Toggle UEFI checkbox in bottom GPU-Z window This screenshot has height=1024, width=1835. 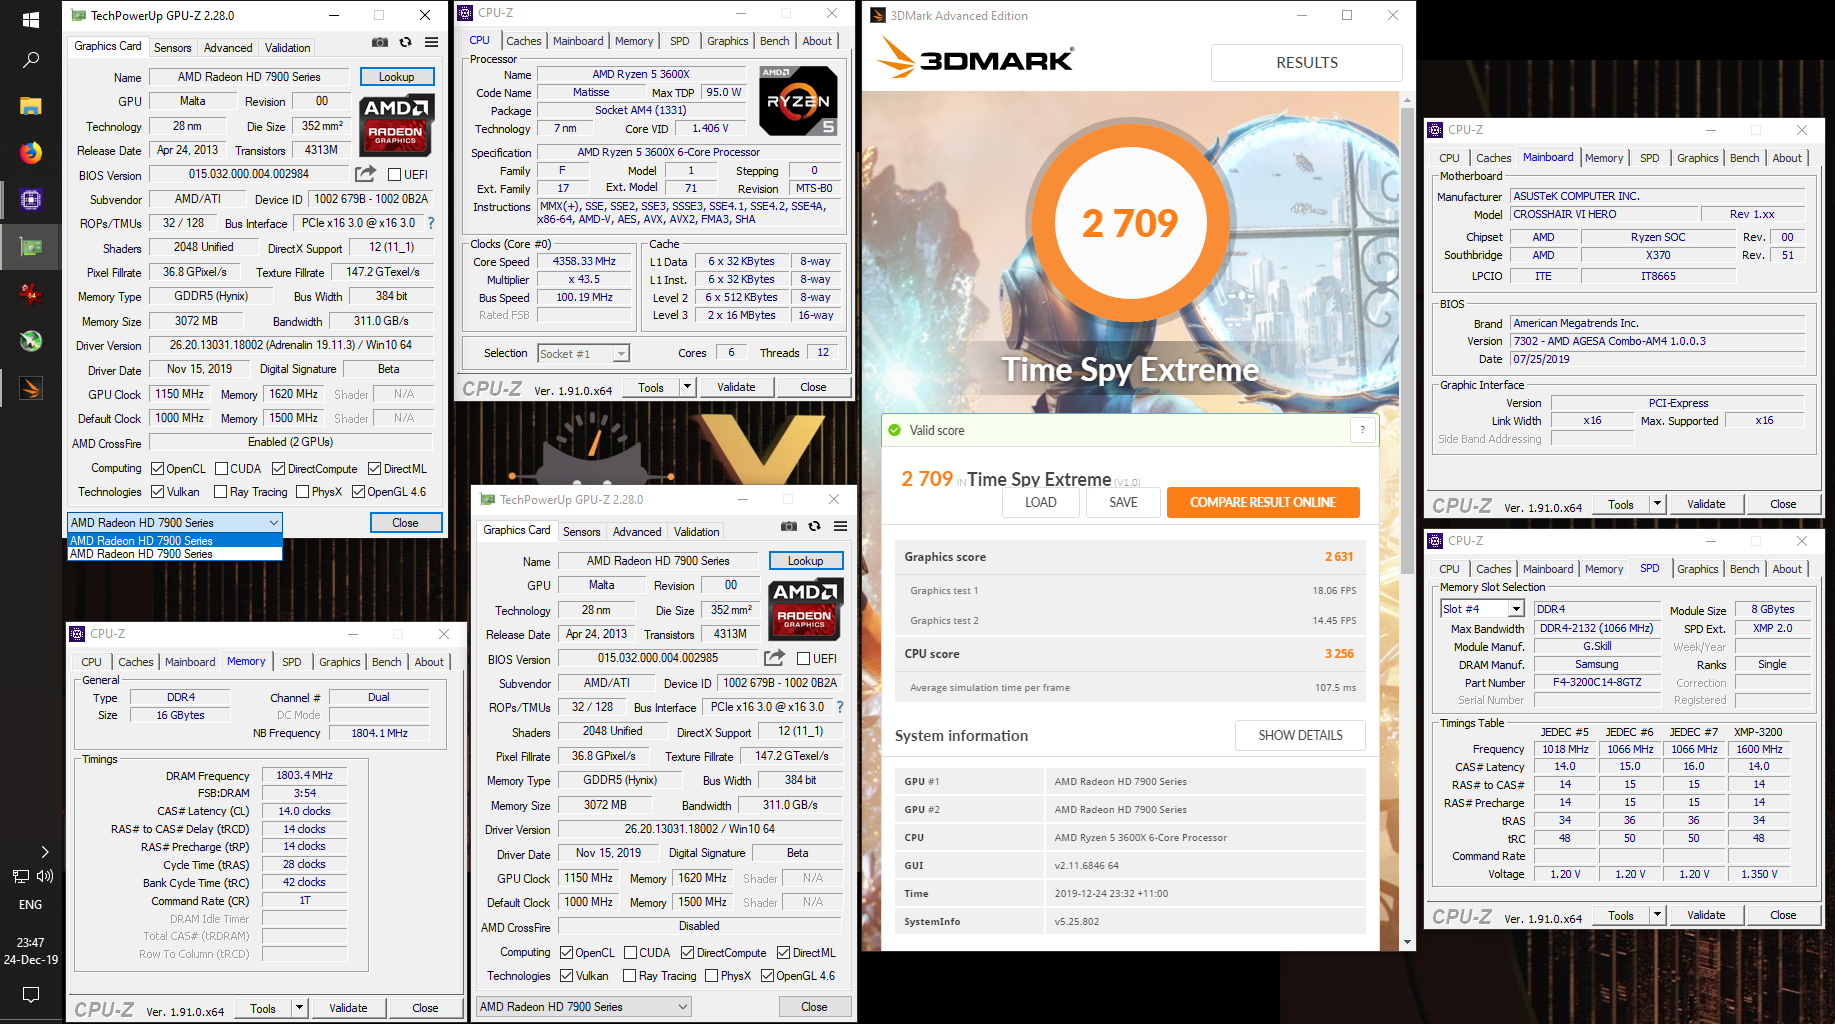[x=803, y=659]
